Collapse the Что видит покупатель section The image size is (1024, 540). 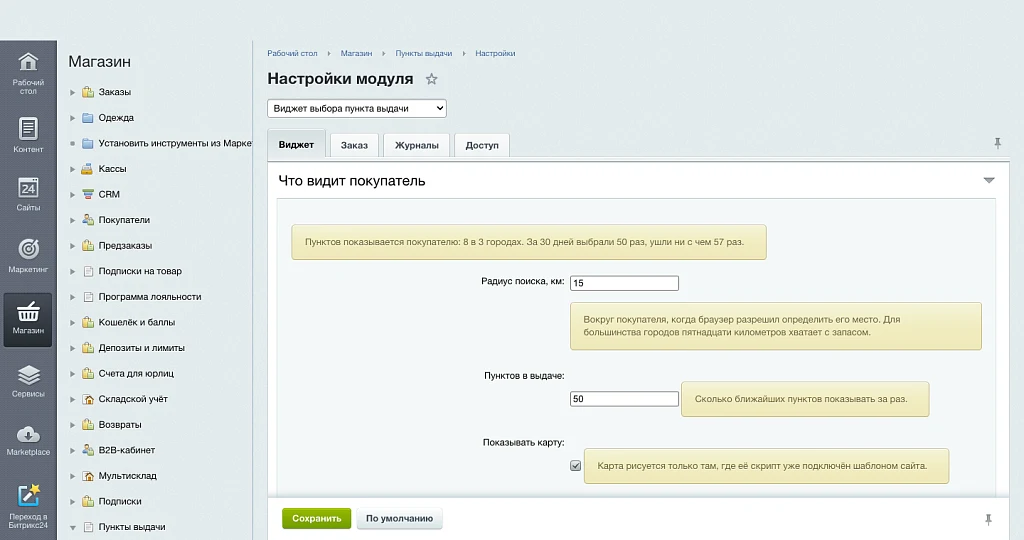[989, 180]
